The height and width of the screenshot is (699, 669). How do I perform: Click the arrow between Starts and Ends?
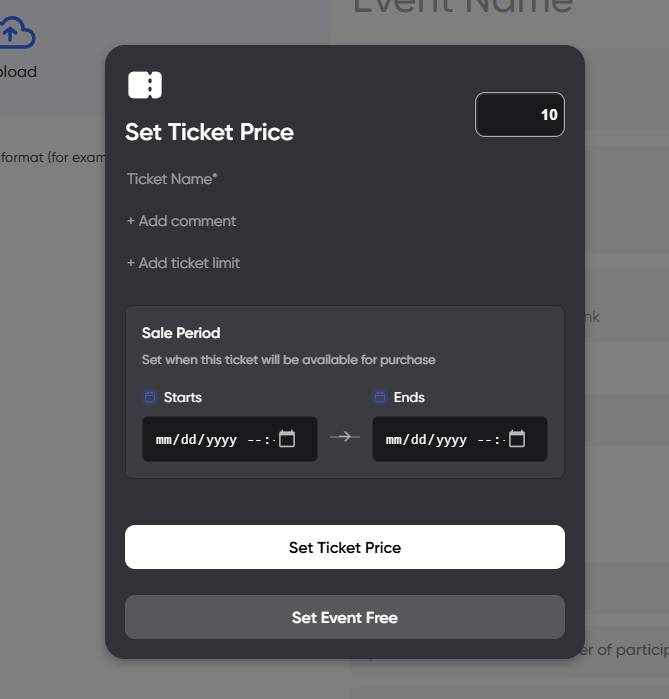(345, 437)
